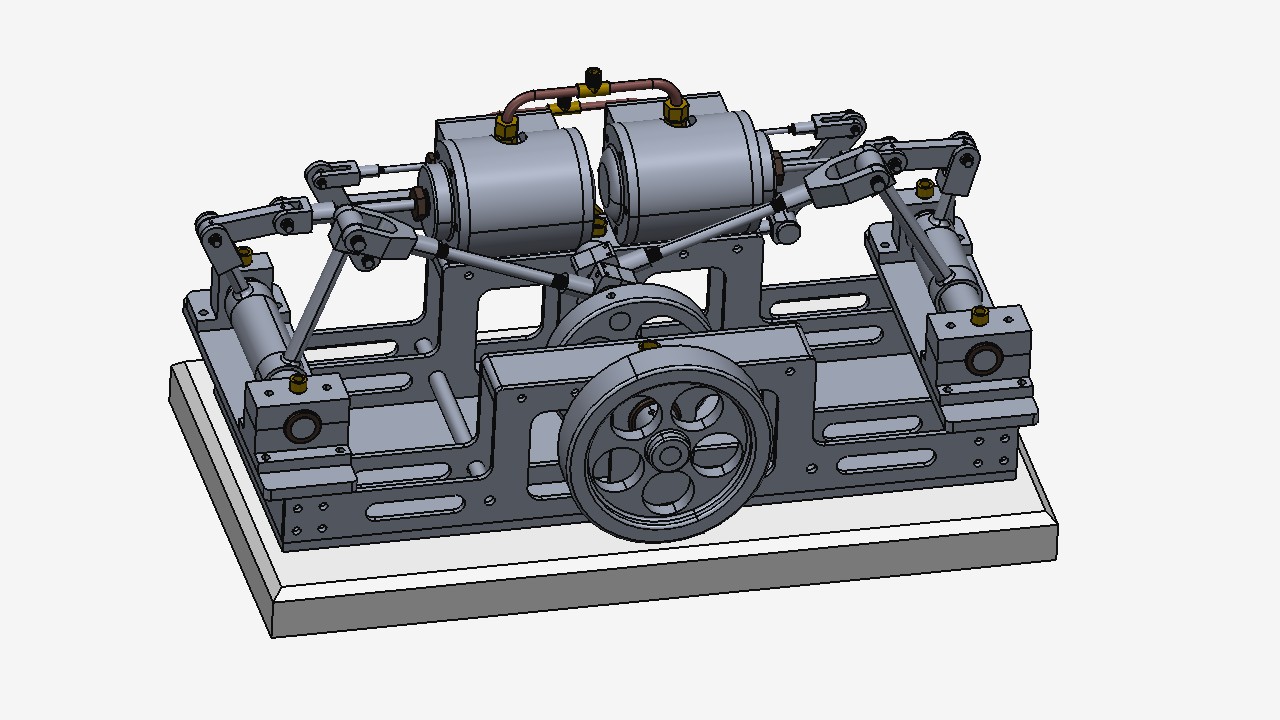Select the bearing bore in the right front block
The width and height of the screenshot is (1280, 720).
[983, 359]
